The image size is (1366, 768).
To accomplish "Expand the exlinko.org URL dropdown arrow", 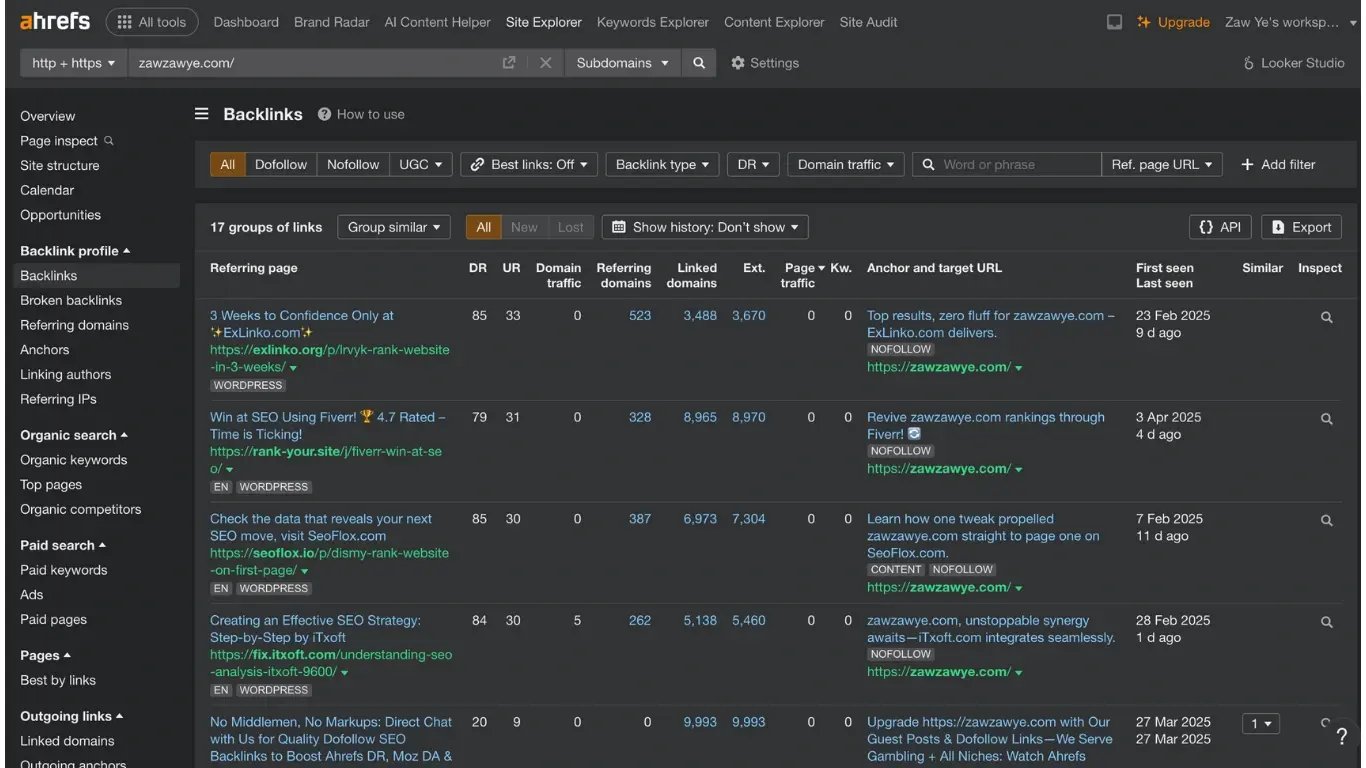I will pyautogui.click(x=294, y=368).
